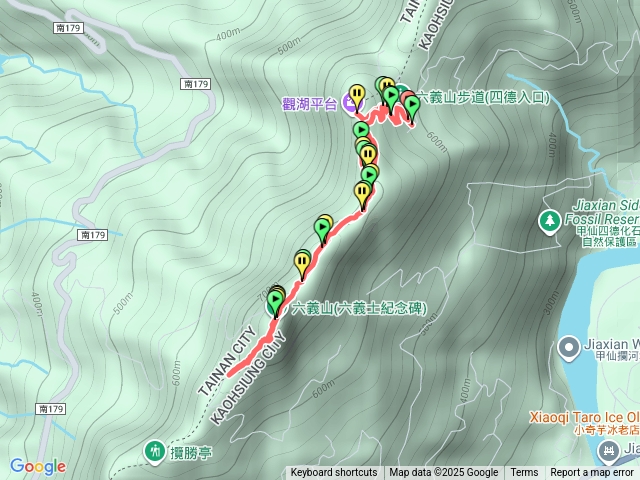Open the Terms link
The width and height of the screenshot is (640, 480).
pos(524,472)
